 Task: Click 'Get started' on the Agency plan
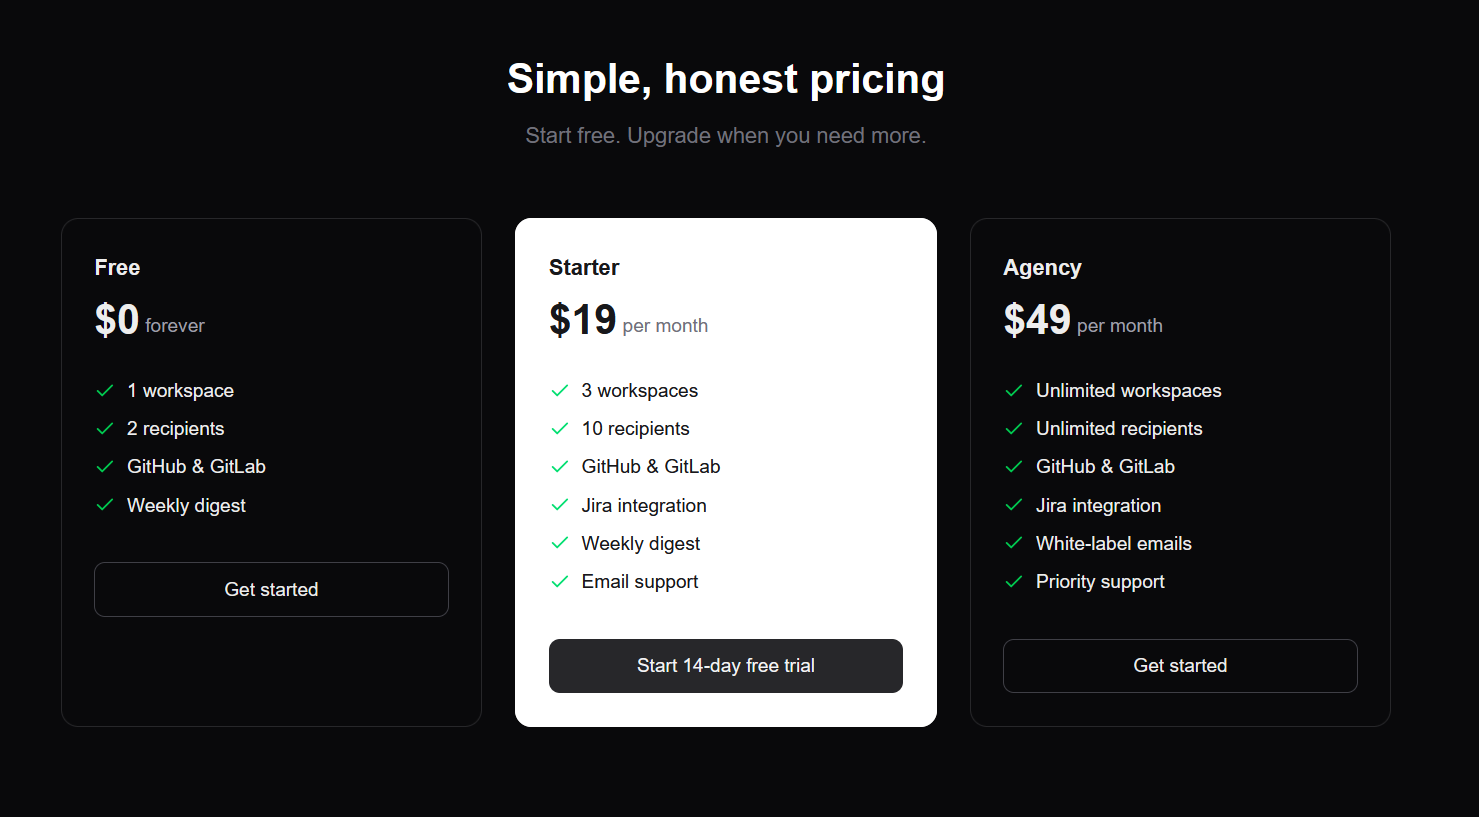(x=1179, y=665)
